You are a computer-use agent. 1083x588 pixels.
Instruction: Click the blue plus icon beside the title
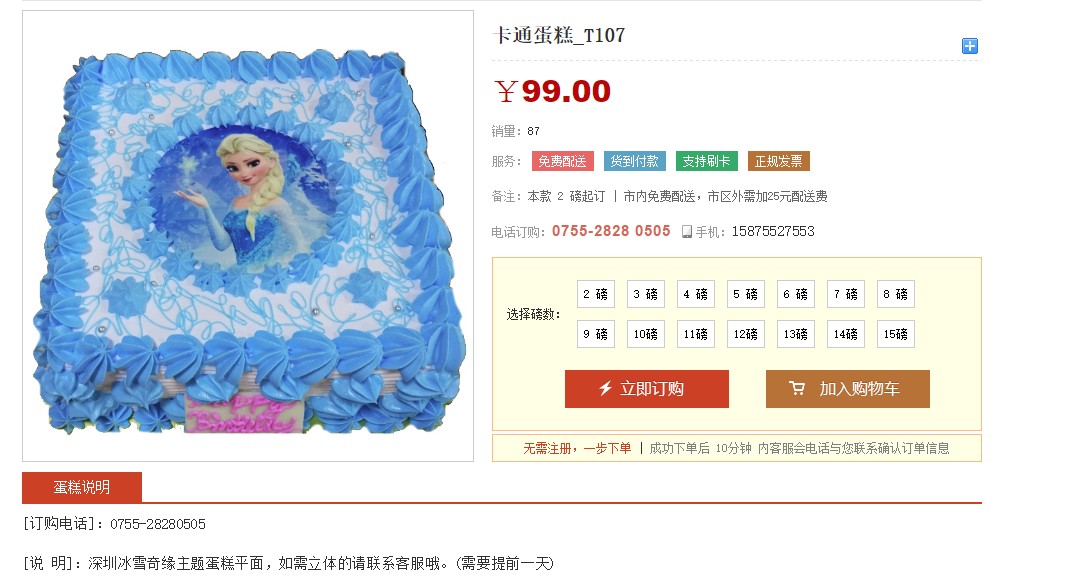click(970, 46)
